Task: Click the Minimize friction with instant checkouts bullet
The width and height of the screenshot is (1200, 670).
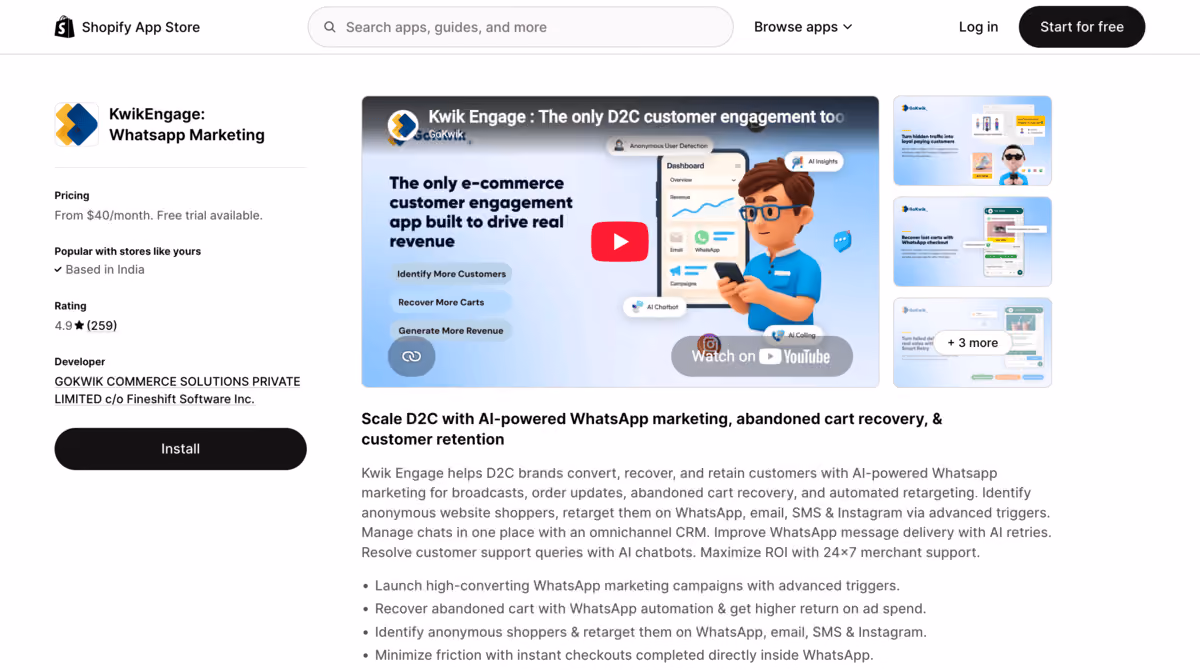Action: click(624, 655)
